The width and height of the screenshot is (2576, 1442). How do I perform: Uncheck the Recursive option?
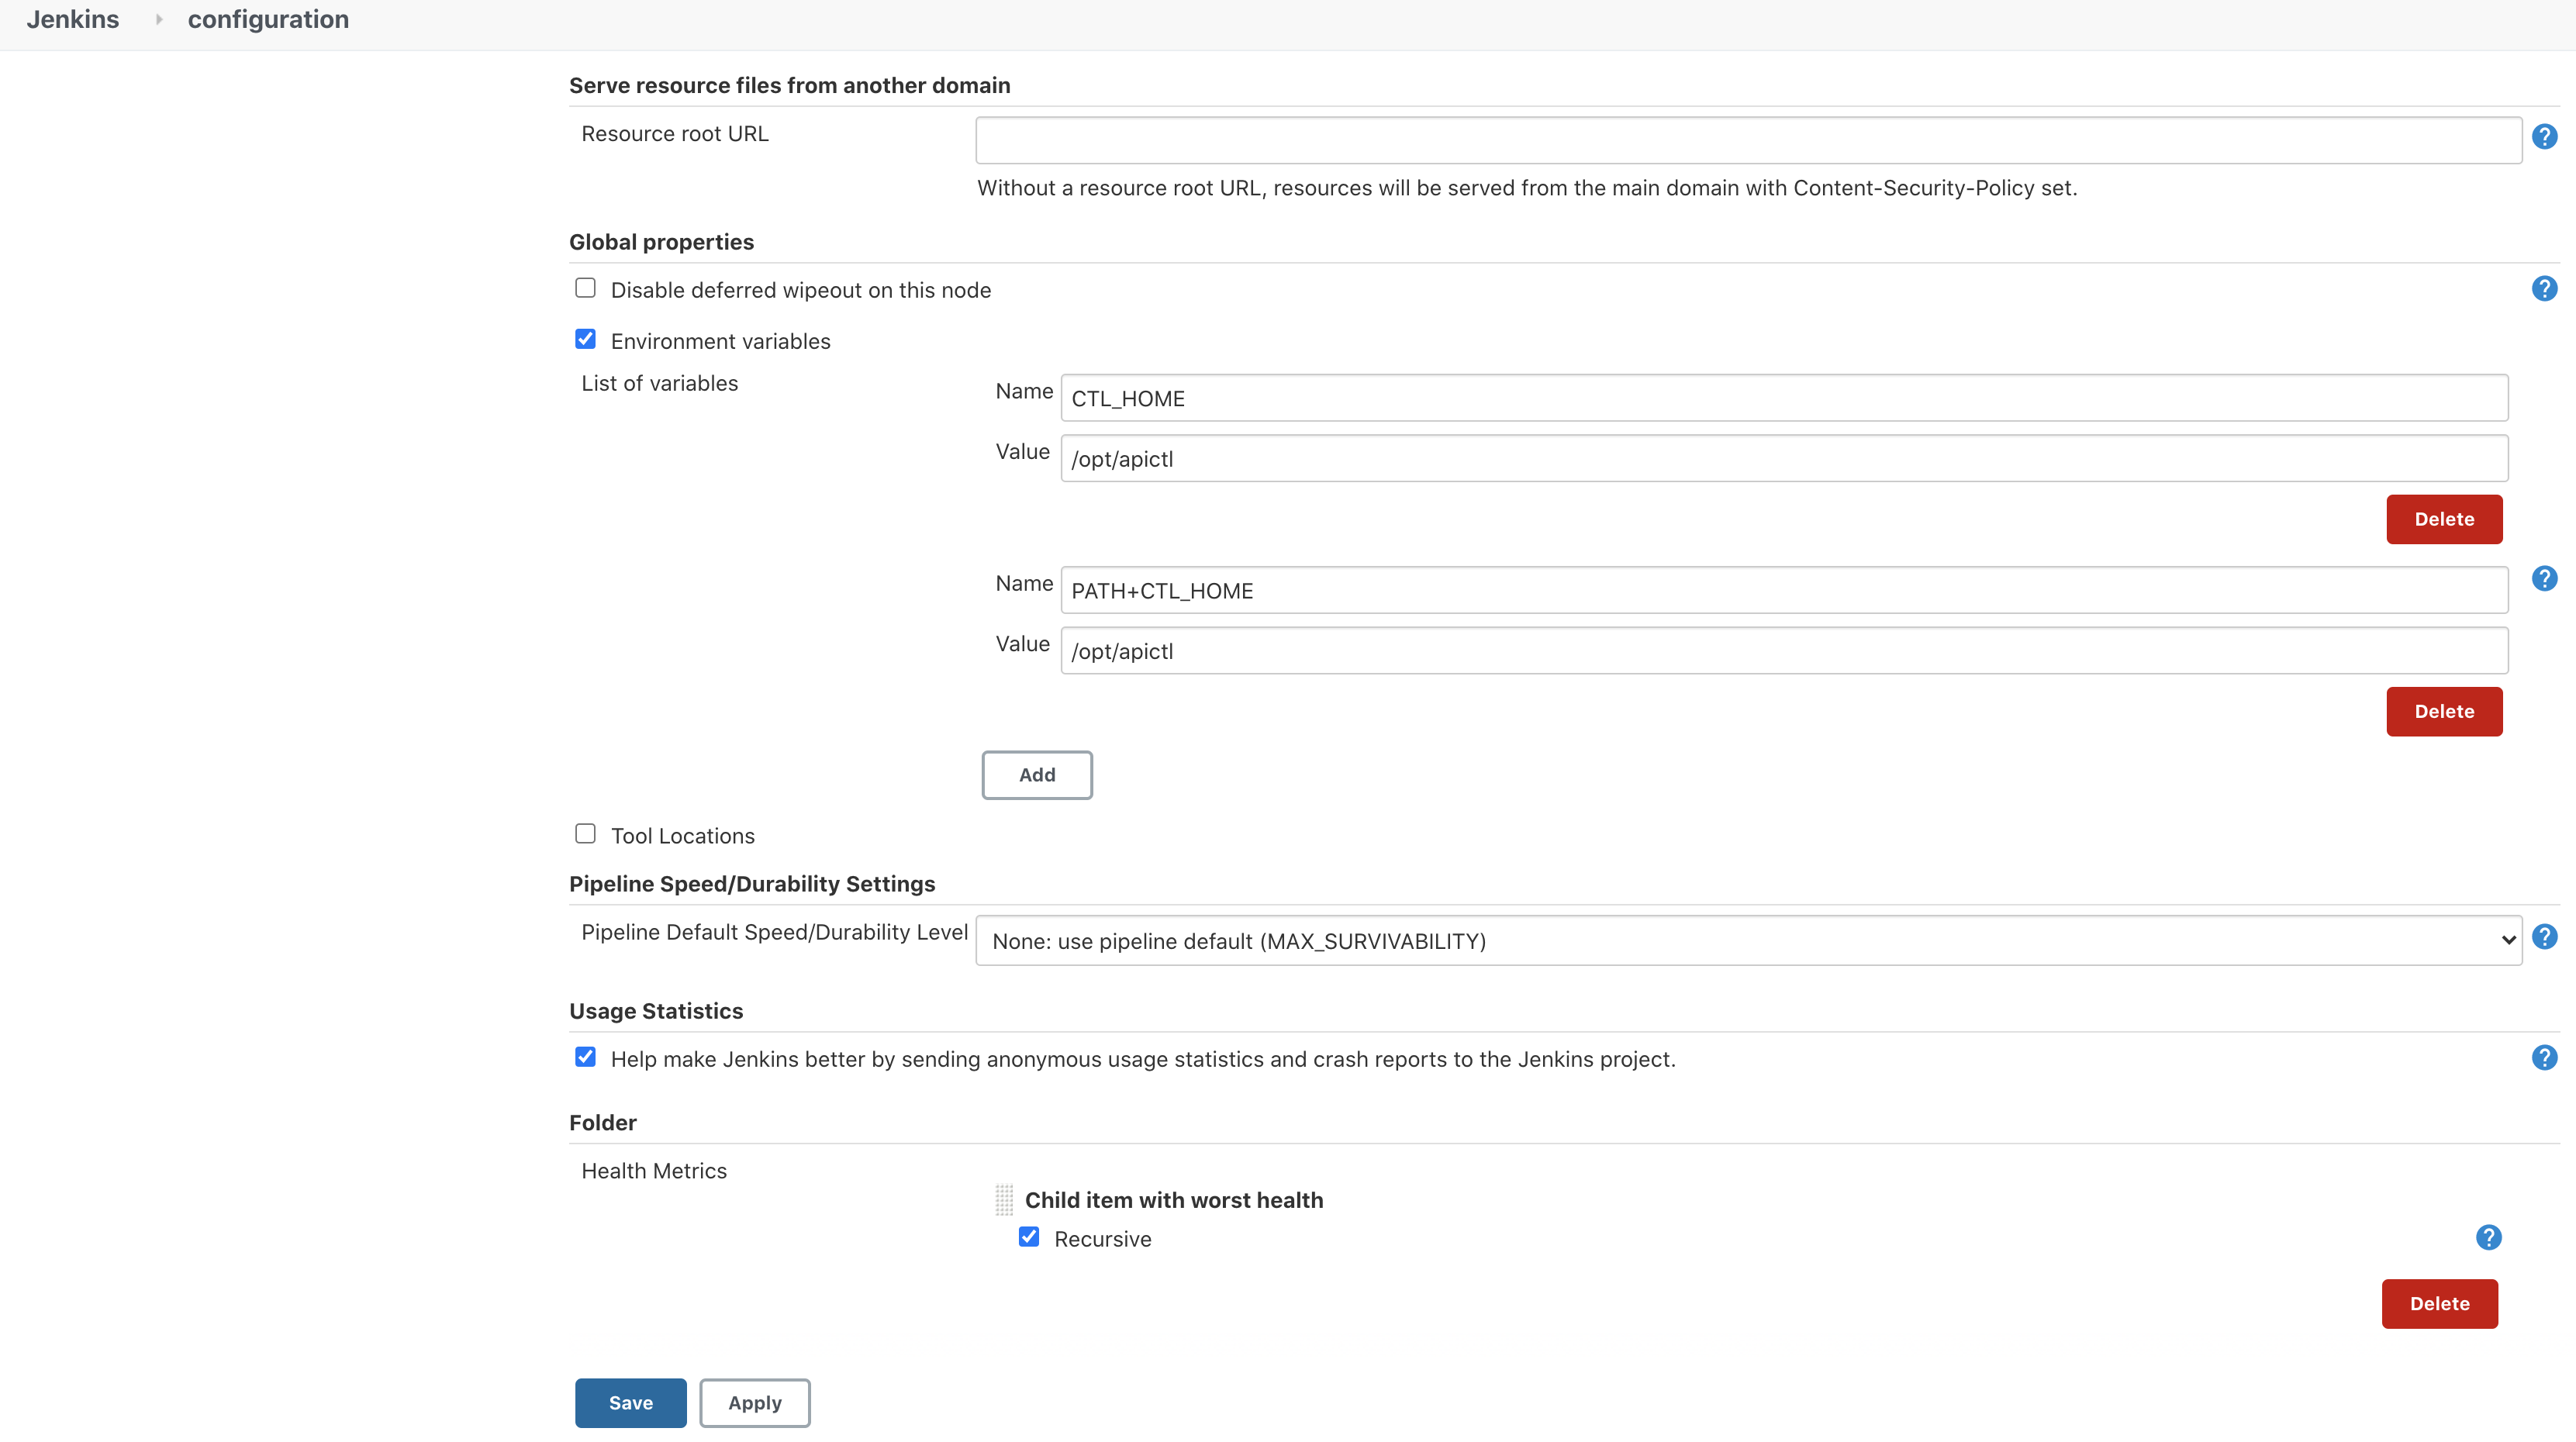(1028, 1237)
